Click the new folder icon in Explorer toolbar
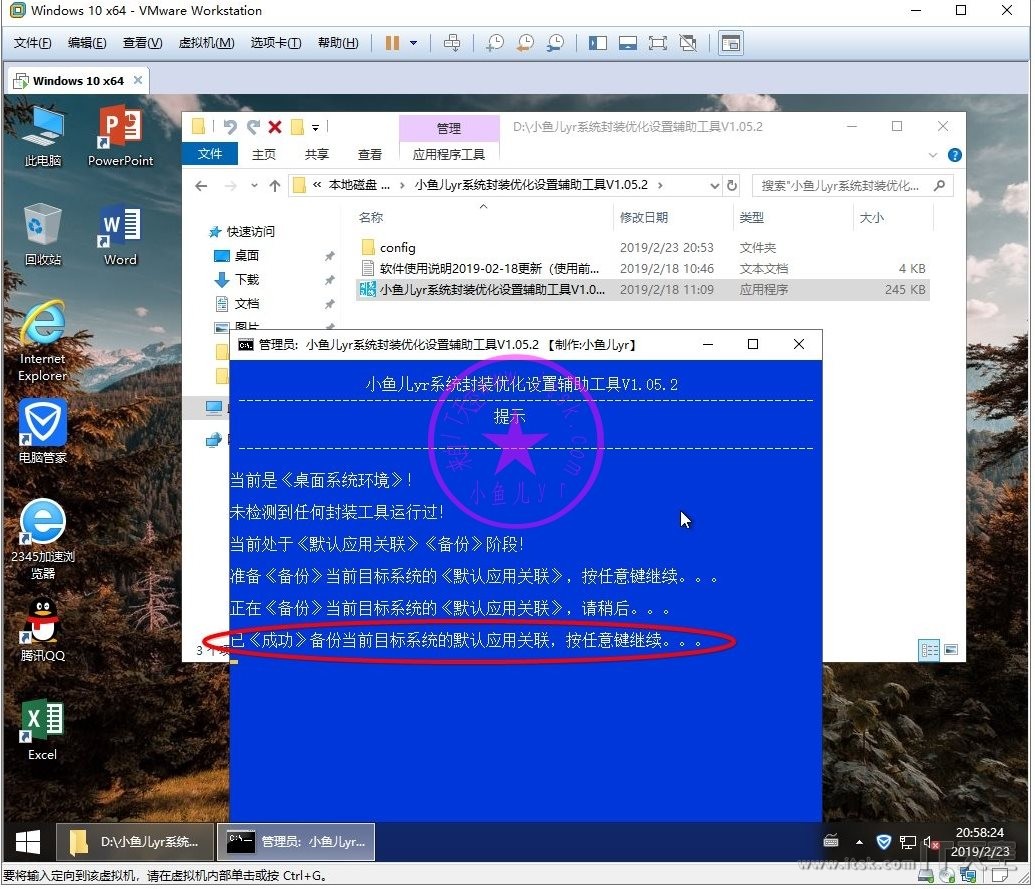 298,126
